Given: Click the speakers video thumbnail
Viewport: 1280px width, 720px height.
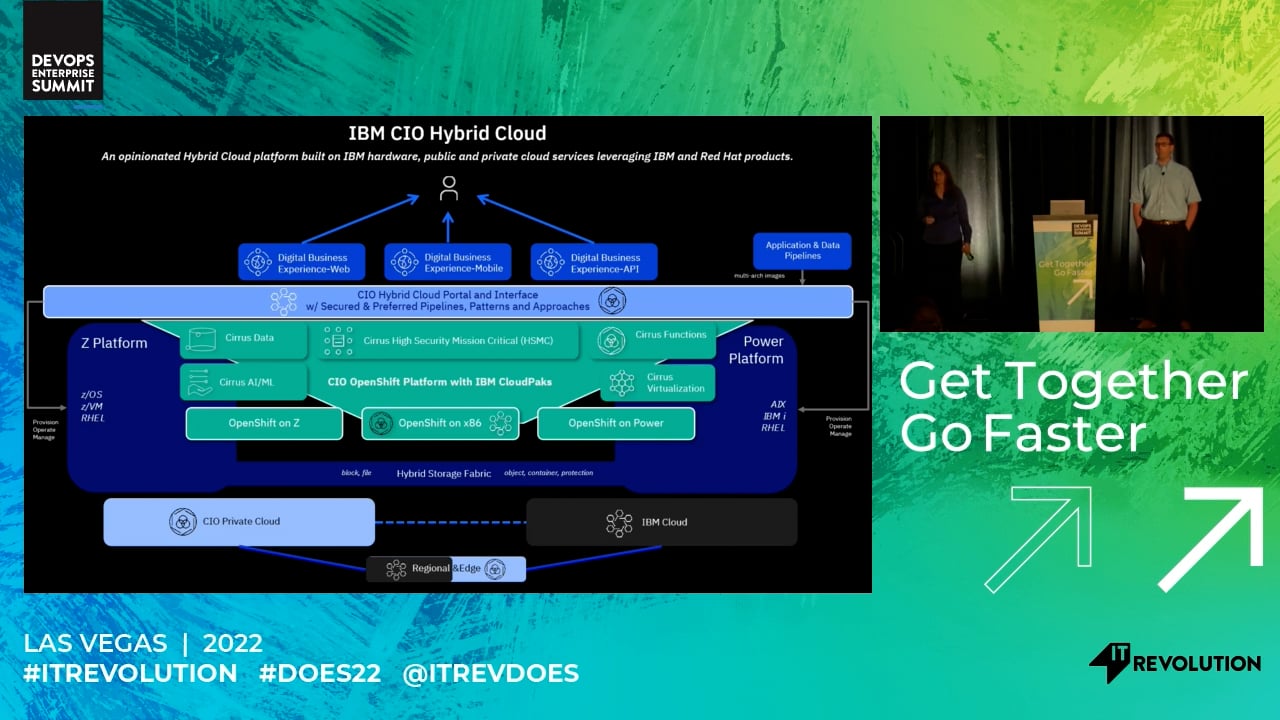Looking at the screenshot, I should 1072,224.
